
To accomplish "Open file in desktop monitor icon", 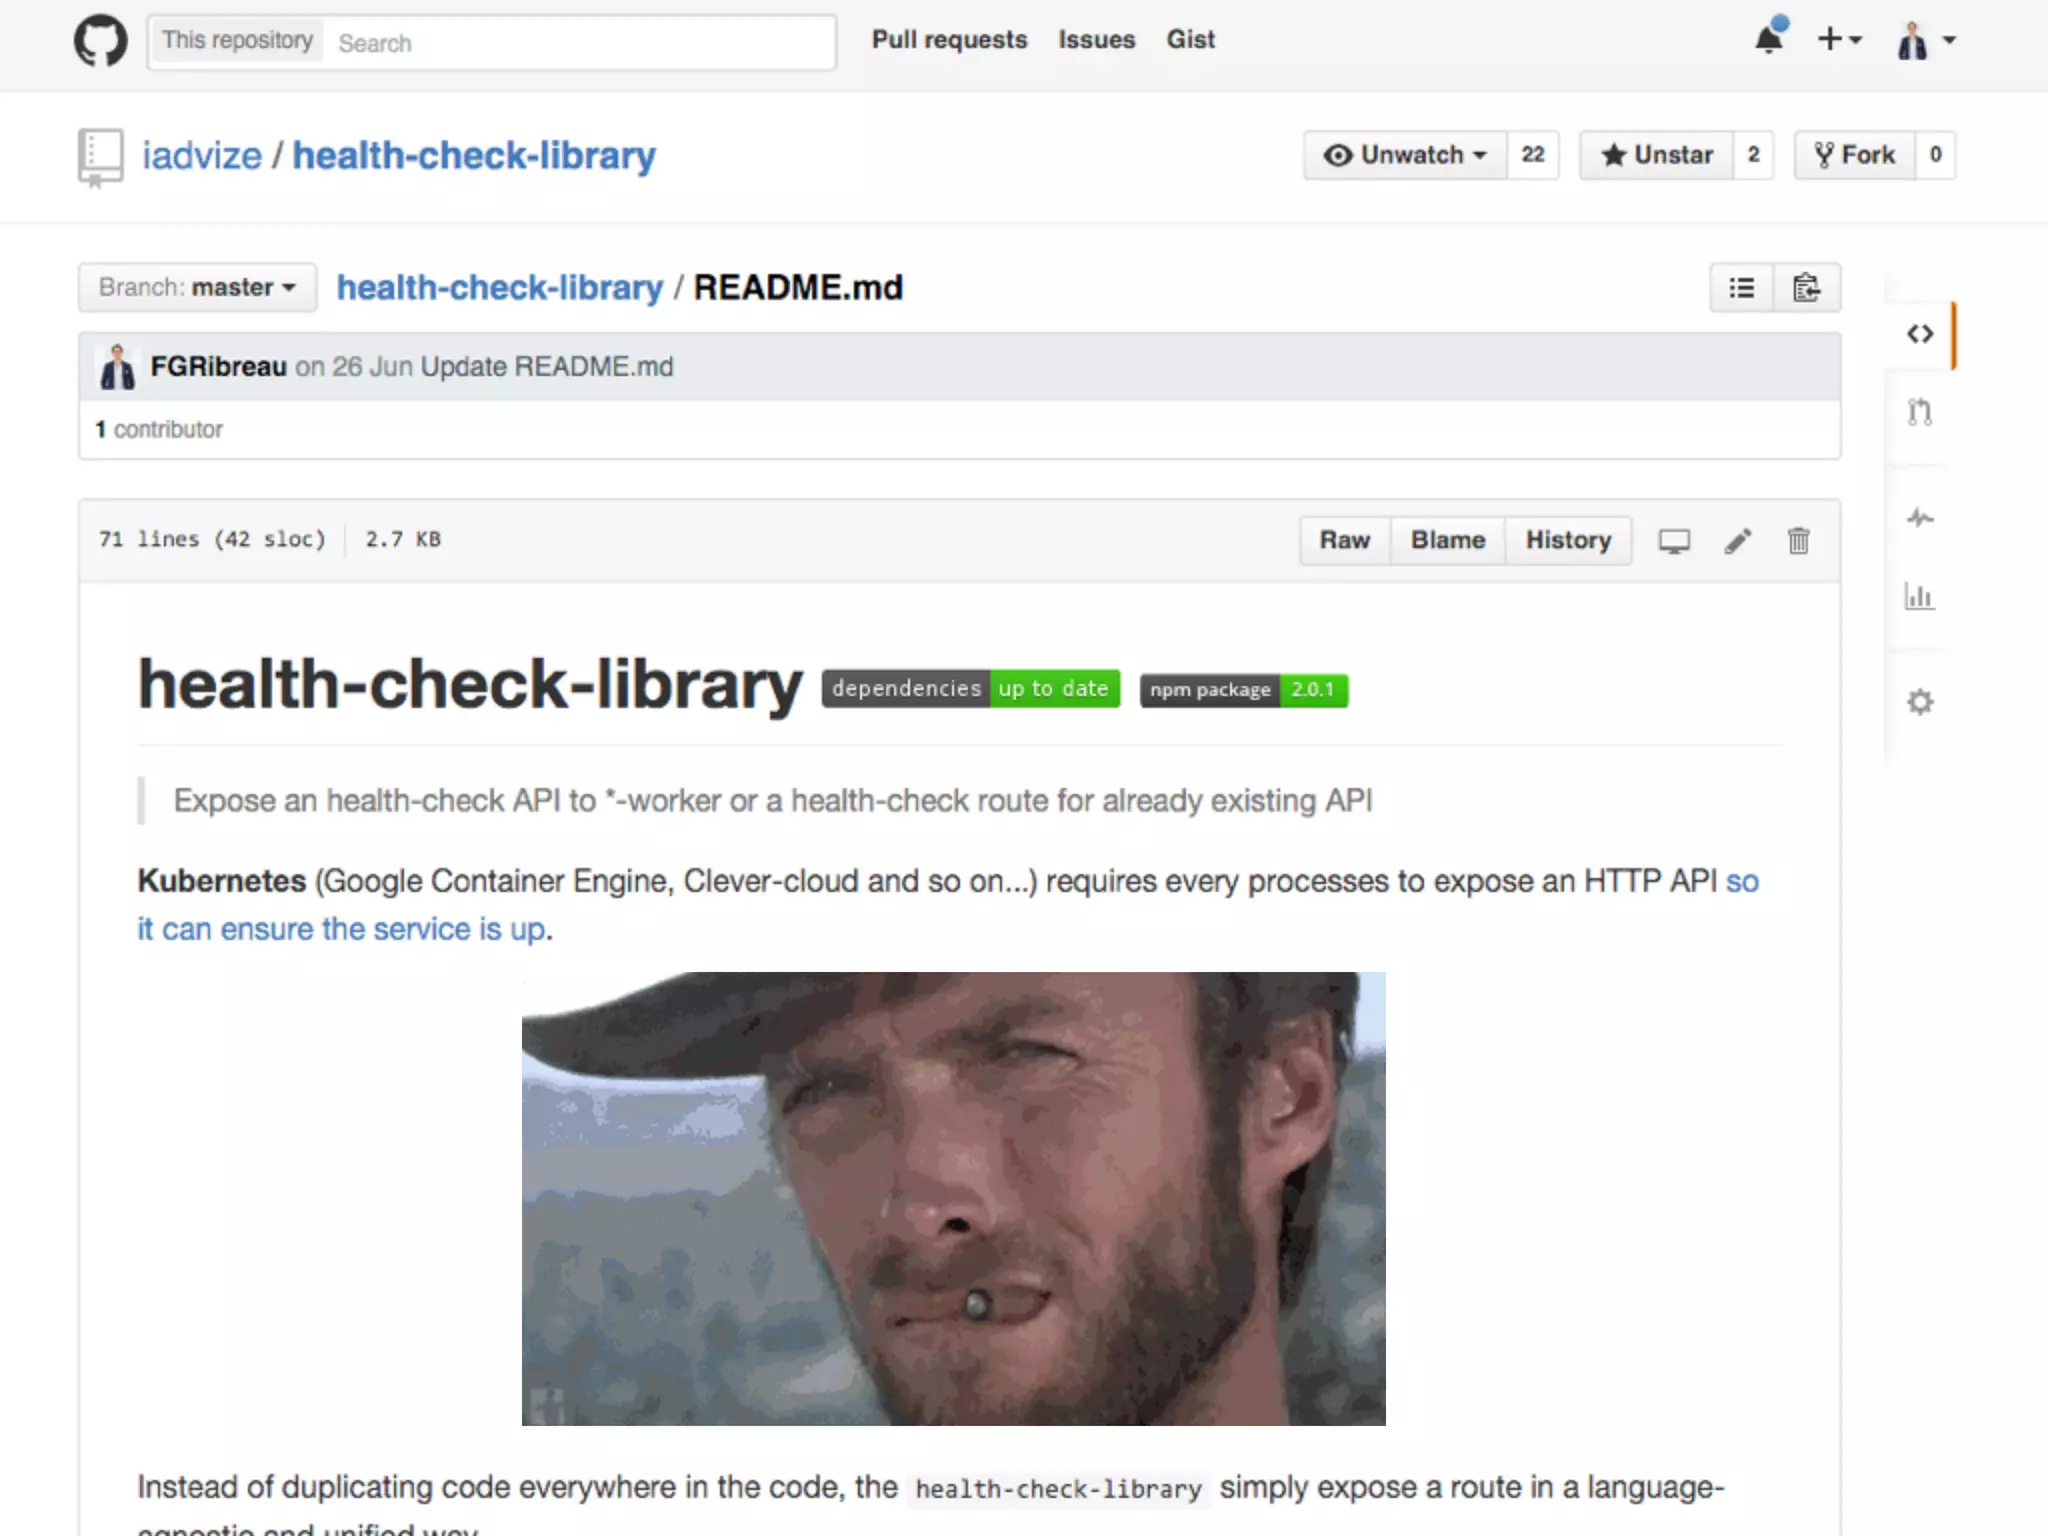I will (1674, 541).
